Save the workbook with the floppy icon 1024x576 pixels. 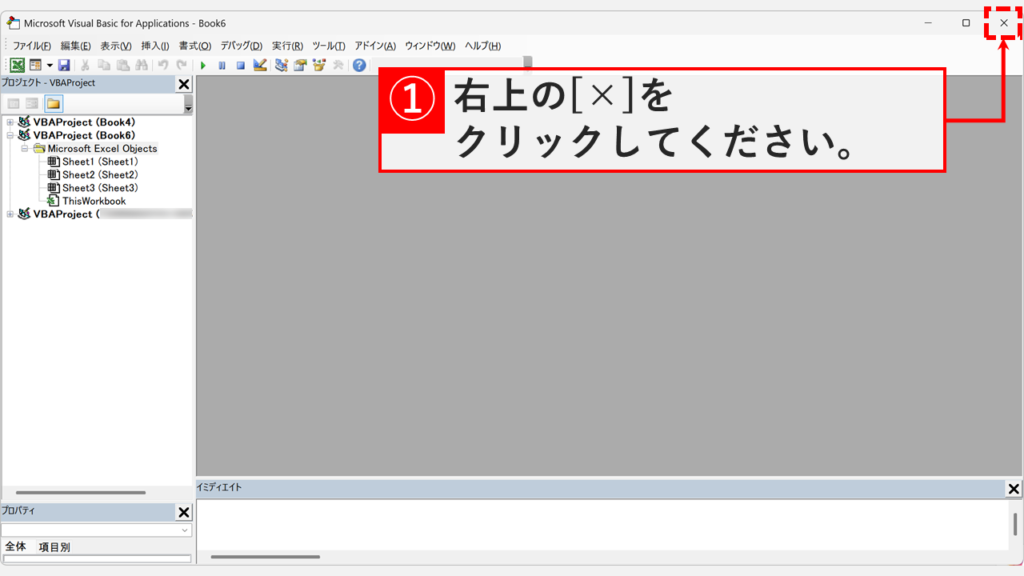coord(64,65)
